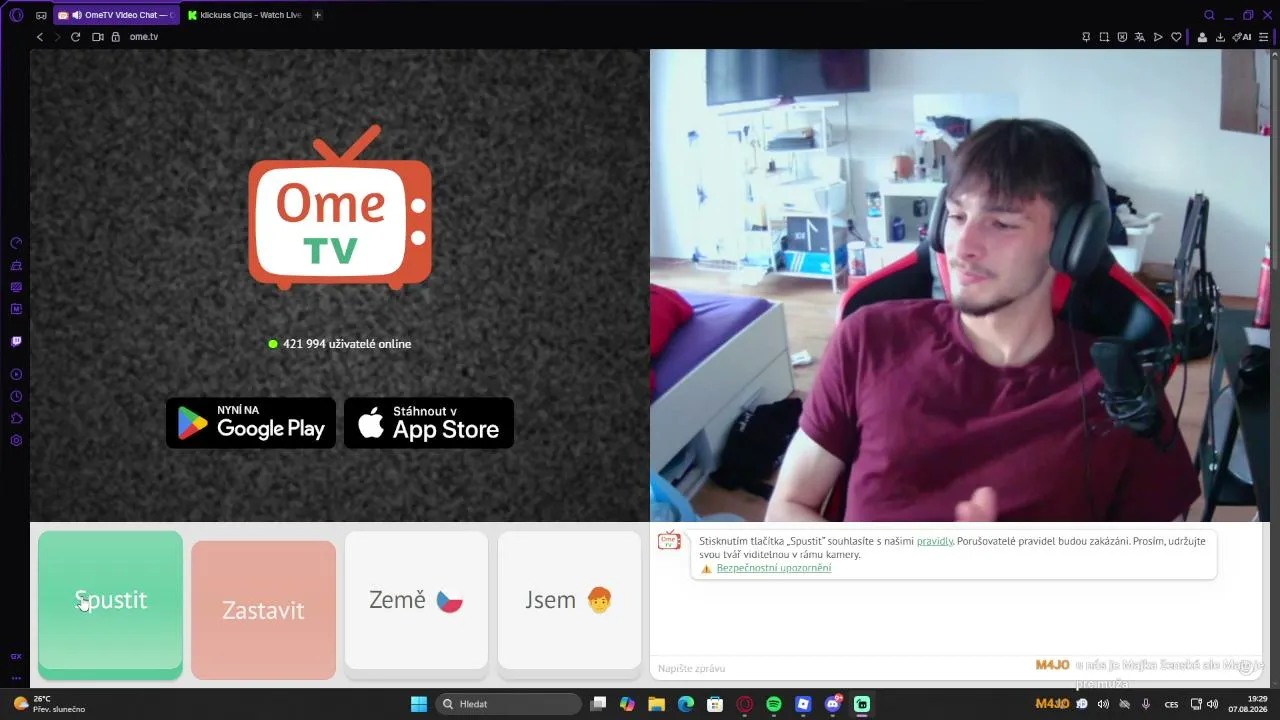Open sidebar settings gear icon
The height and width of the screenshot is (720, 1280).
click(x=16, y=440)
